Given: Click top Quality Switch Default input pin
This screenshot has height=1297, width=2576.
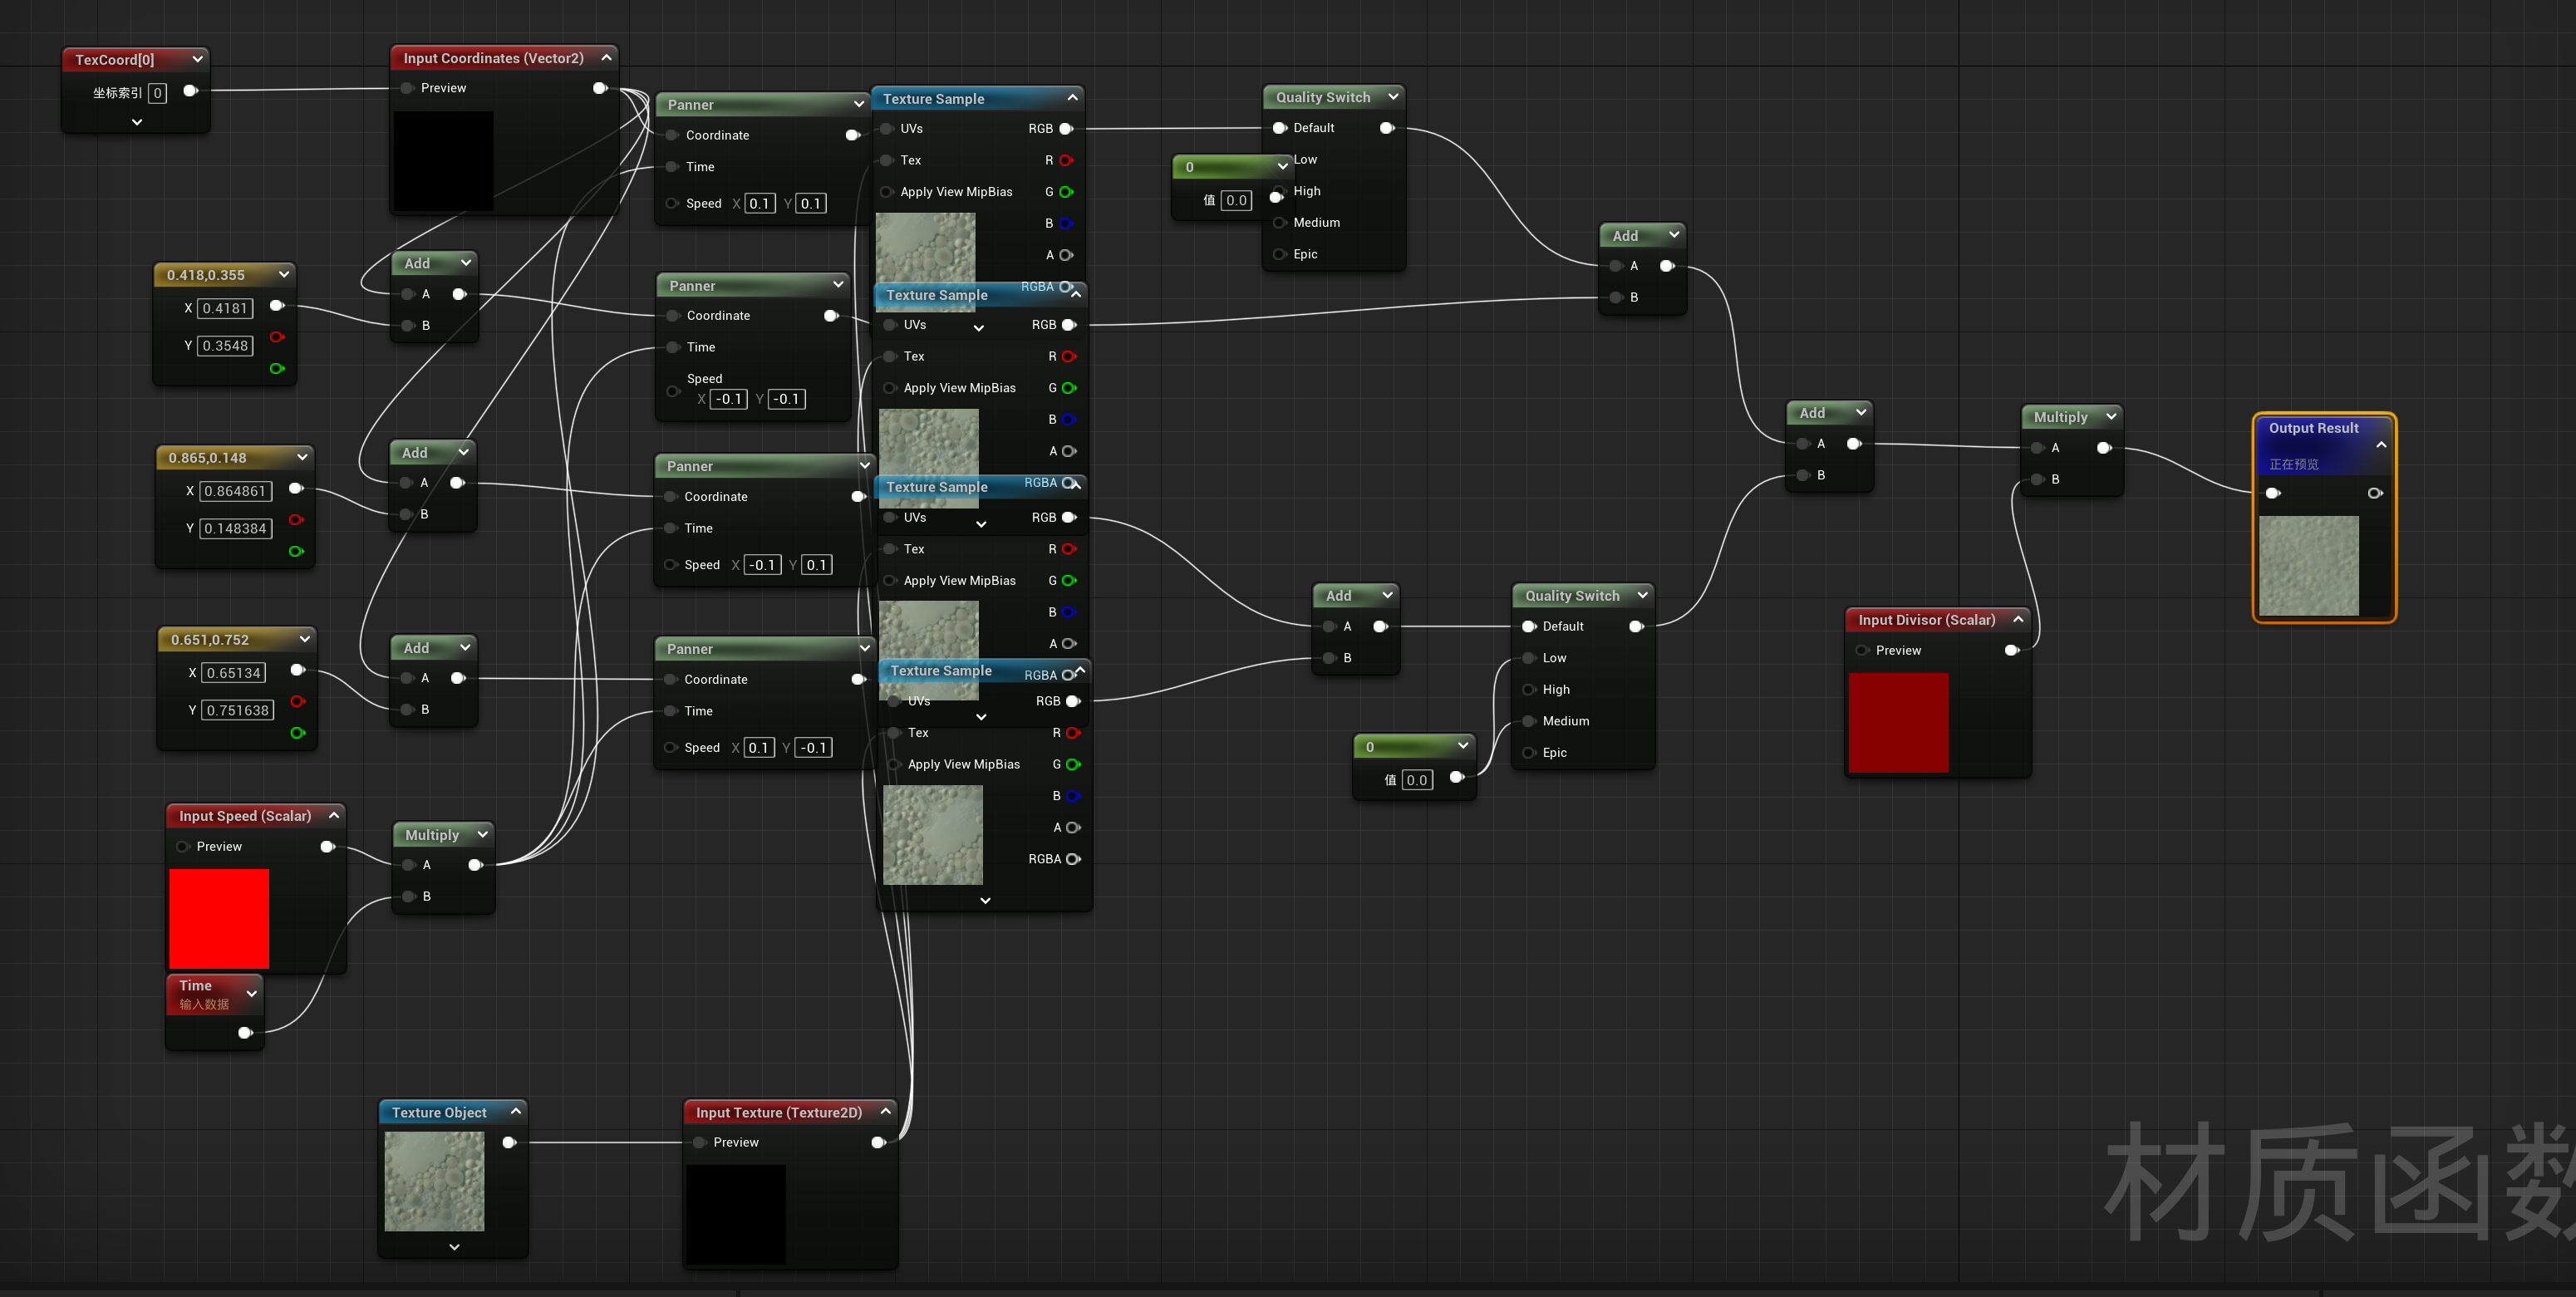Looking at the screenshot, I should click(x=1279, y=128).
